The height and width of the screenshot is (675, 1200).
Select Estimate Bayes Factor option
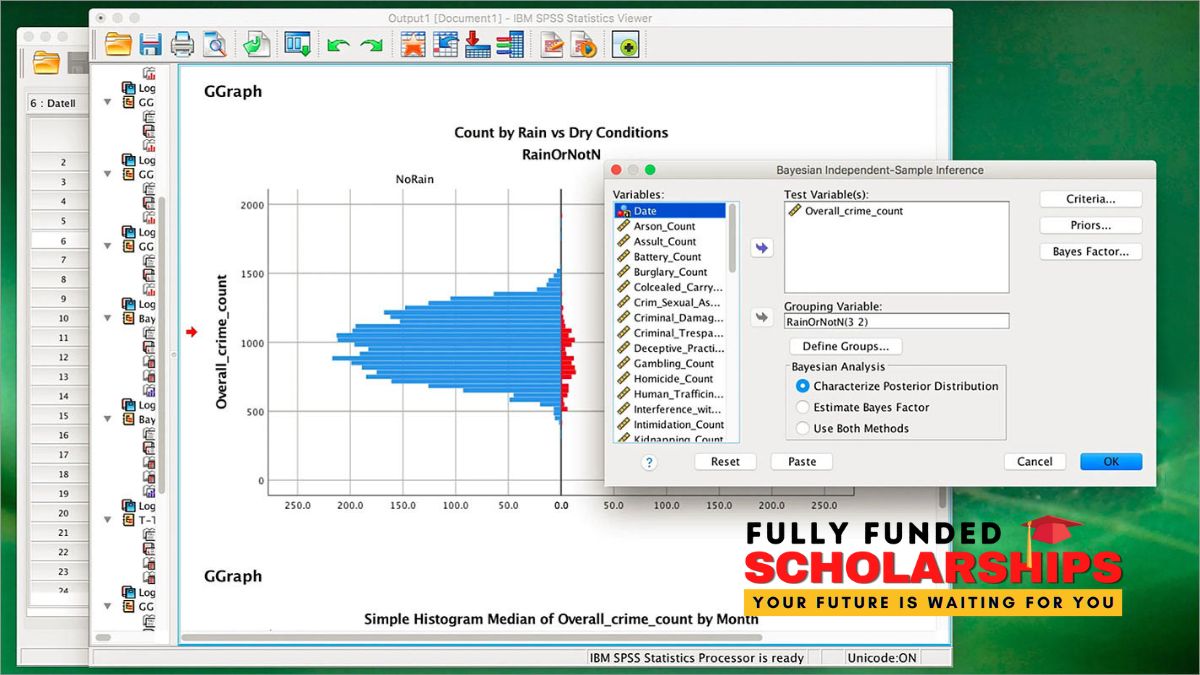(863, 407)
